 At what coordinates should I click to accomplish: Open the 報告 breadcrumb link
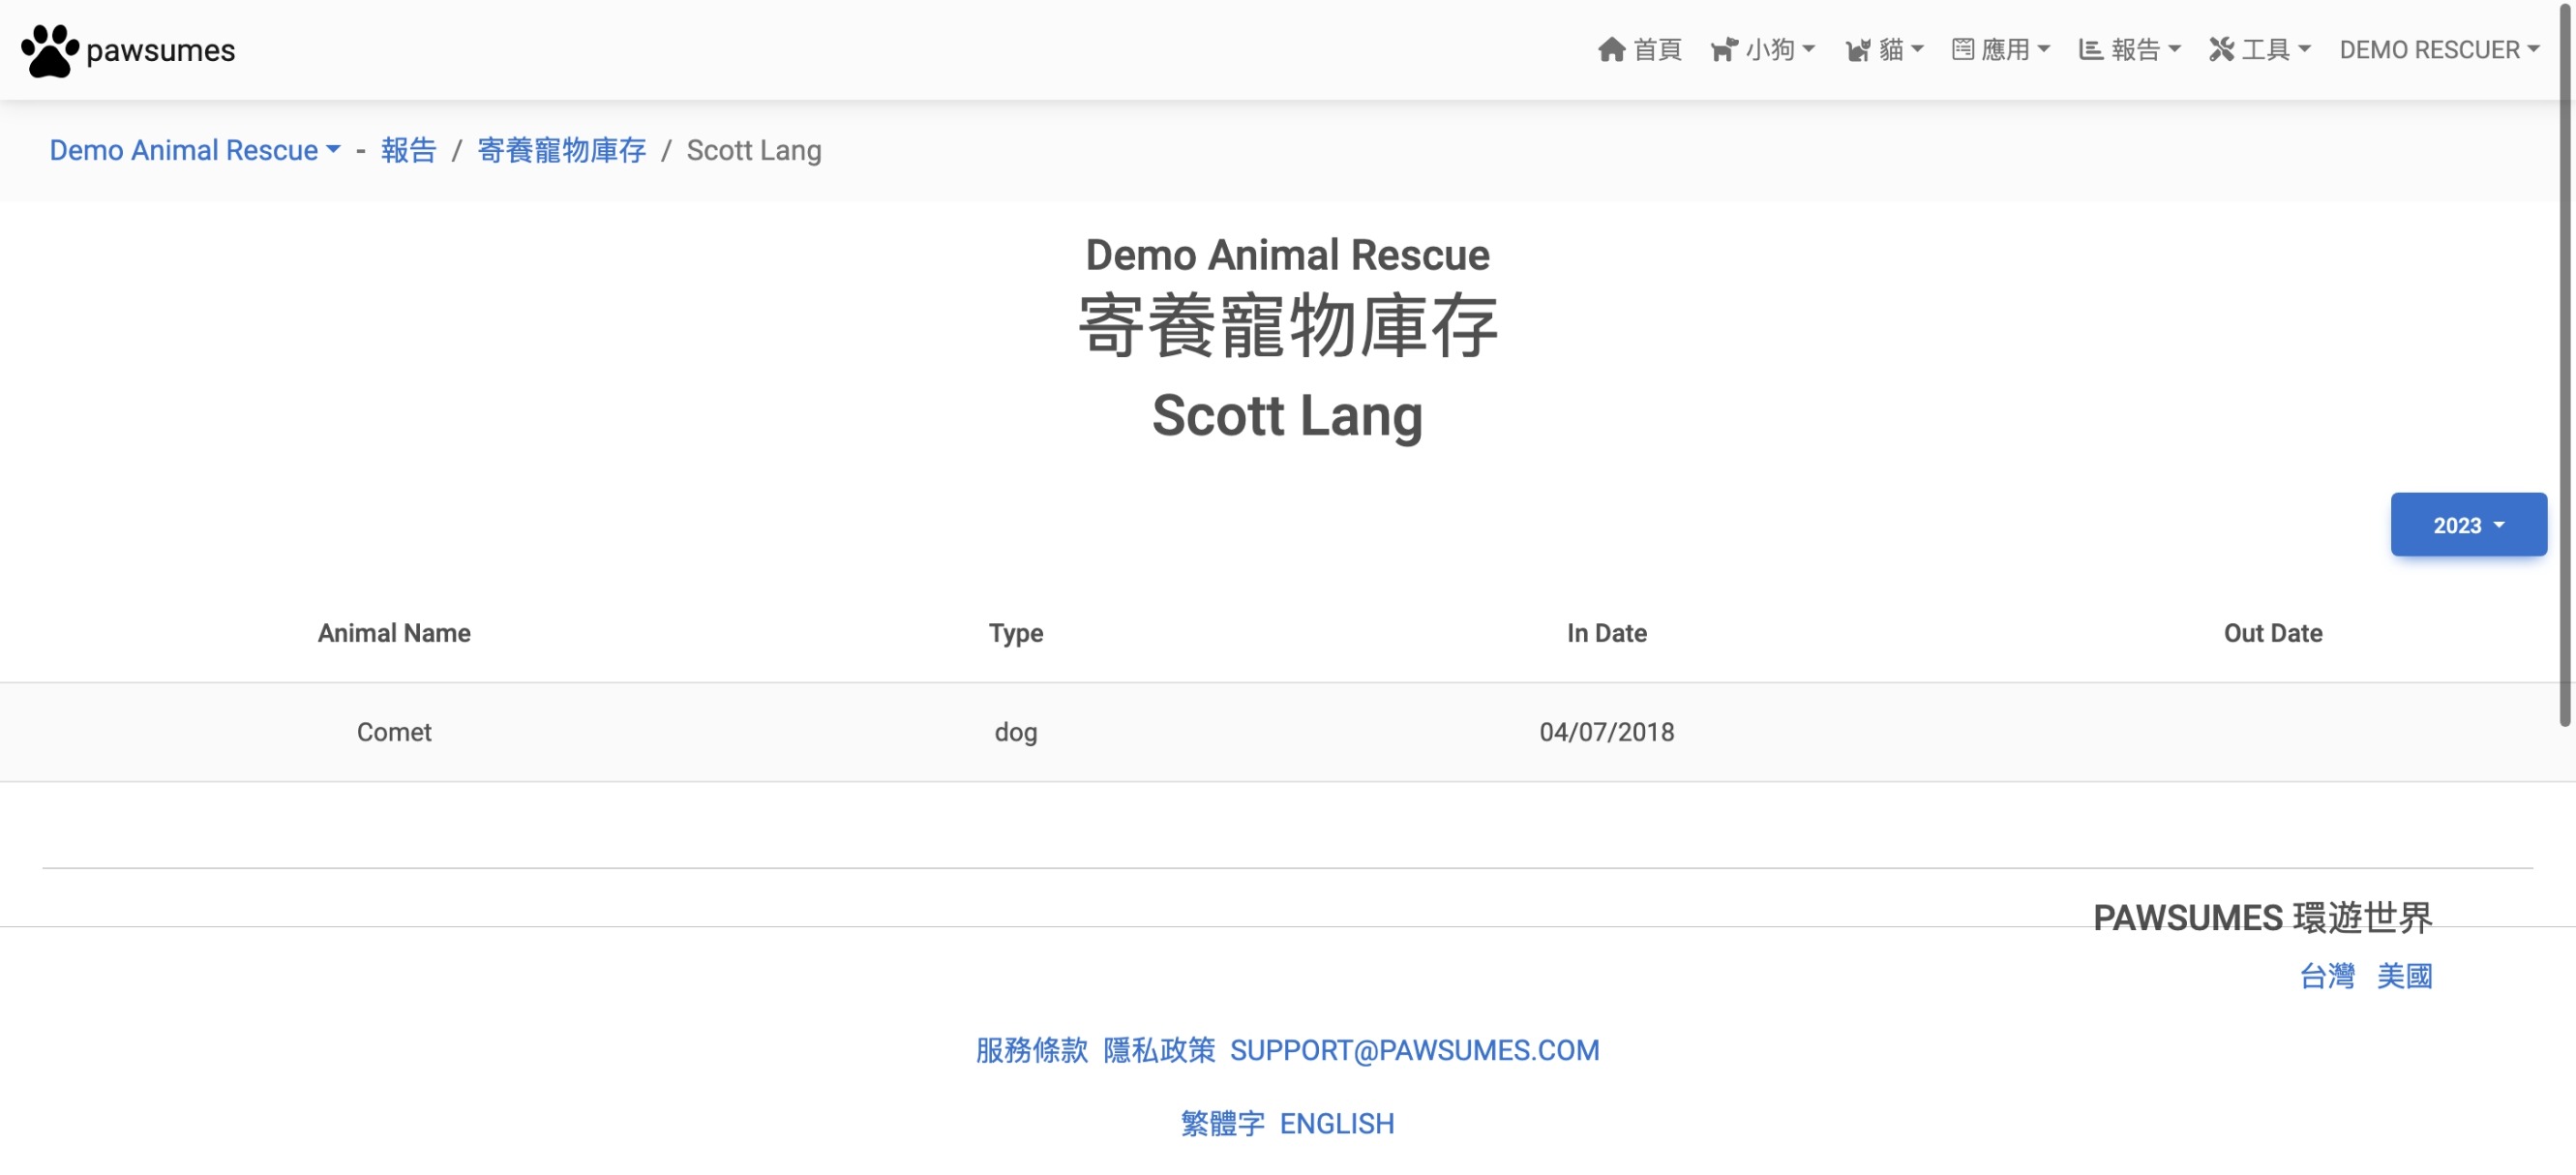[x=408, y=150]
